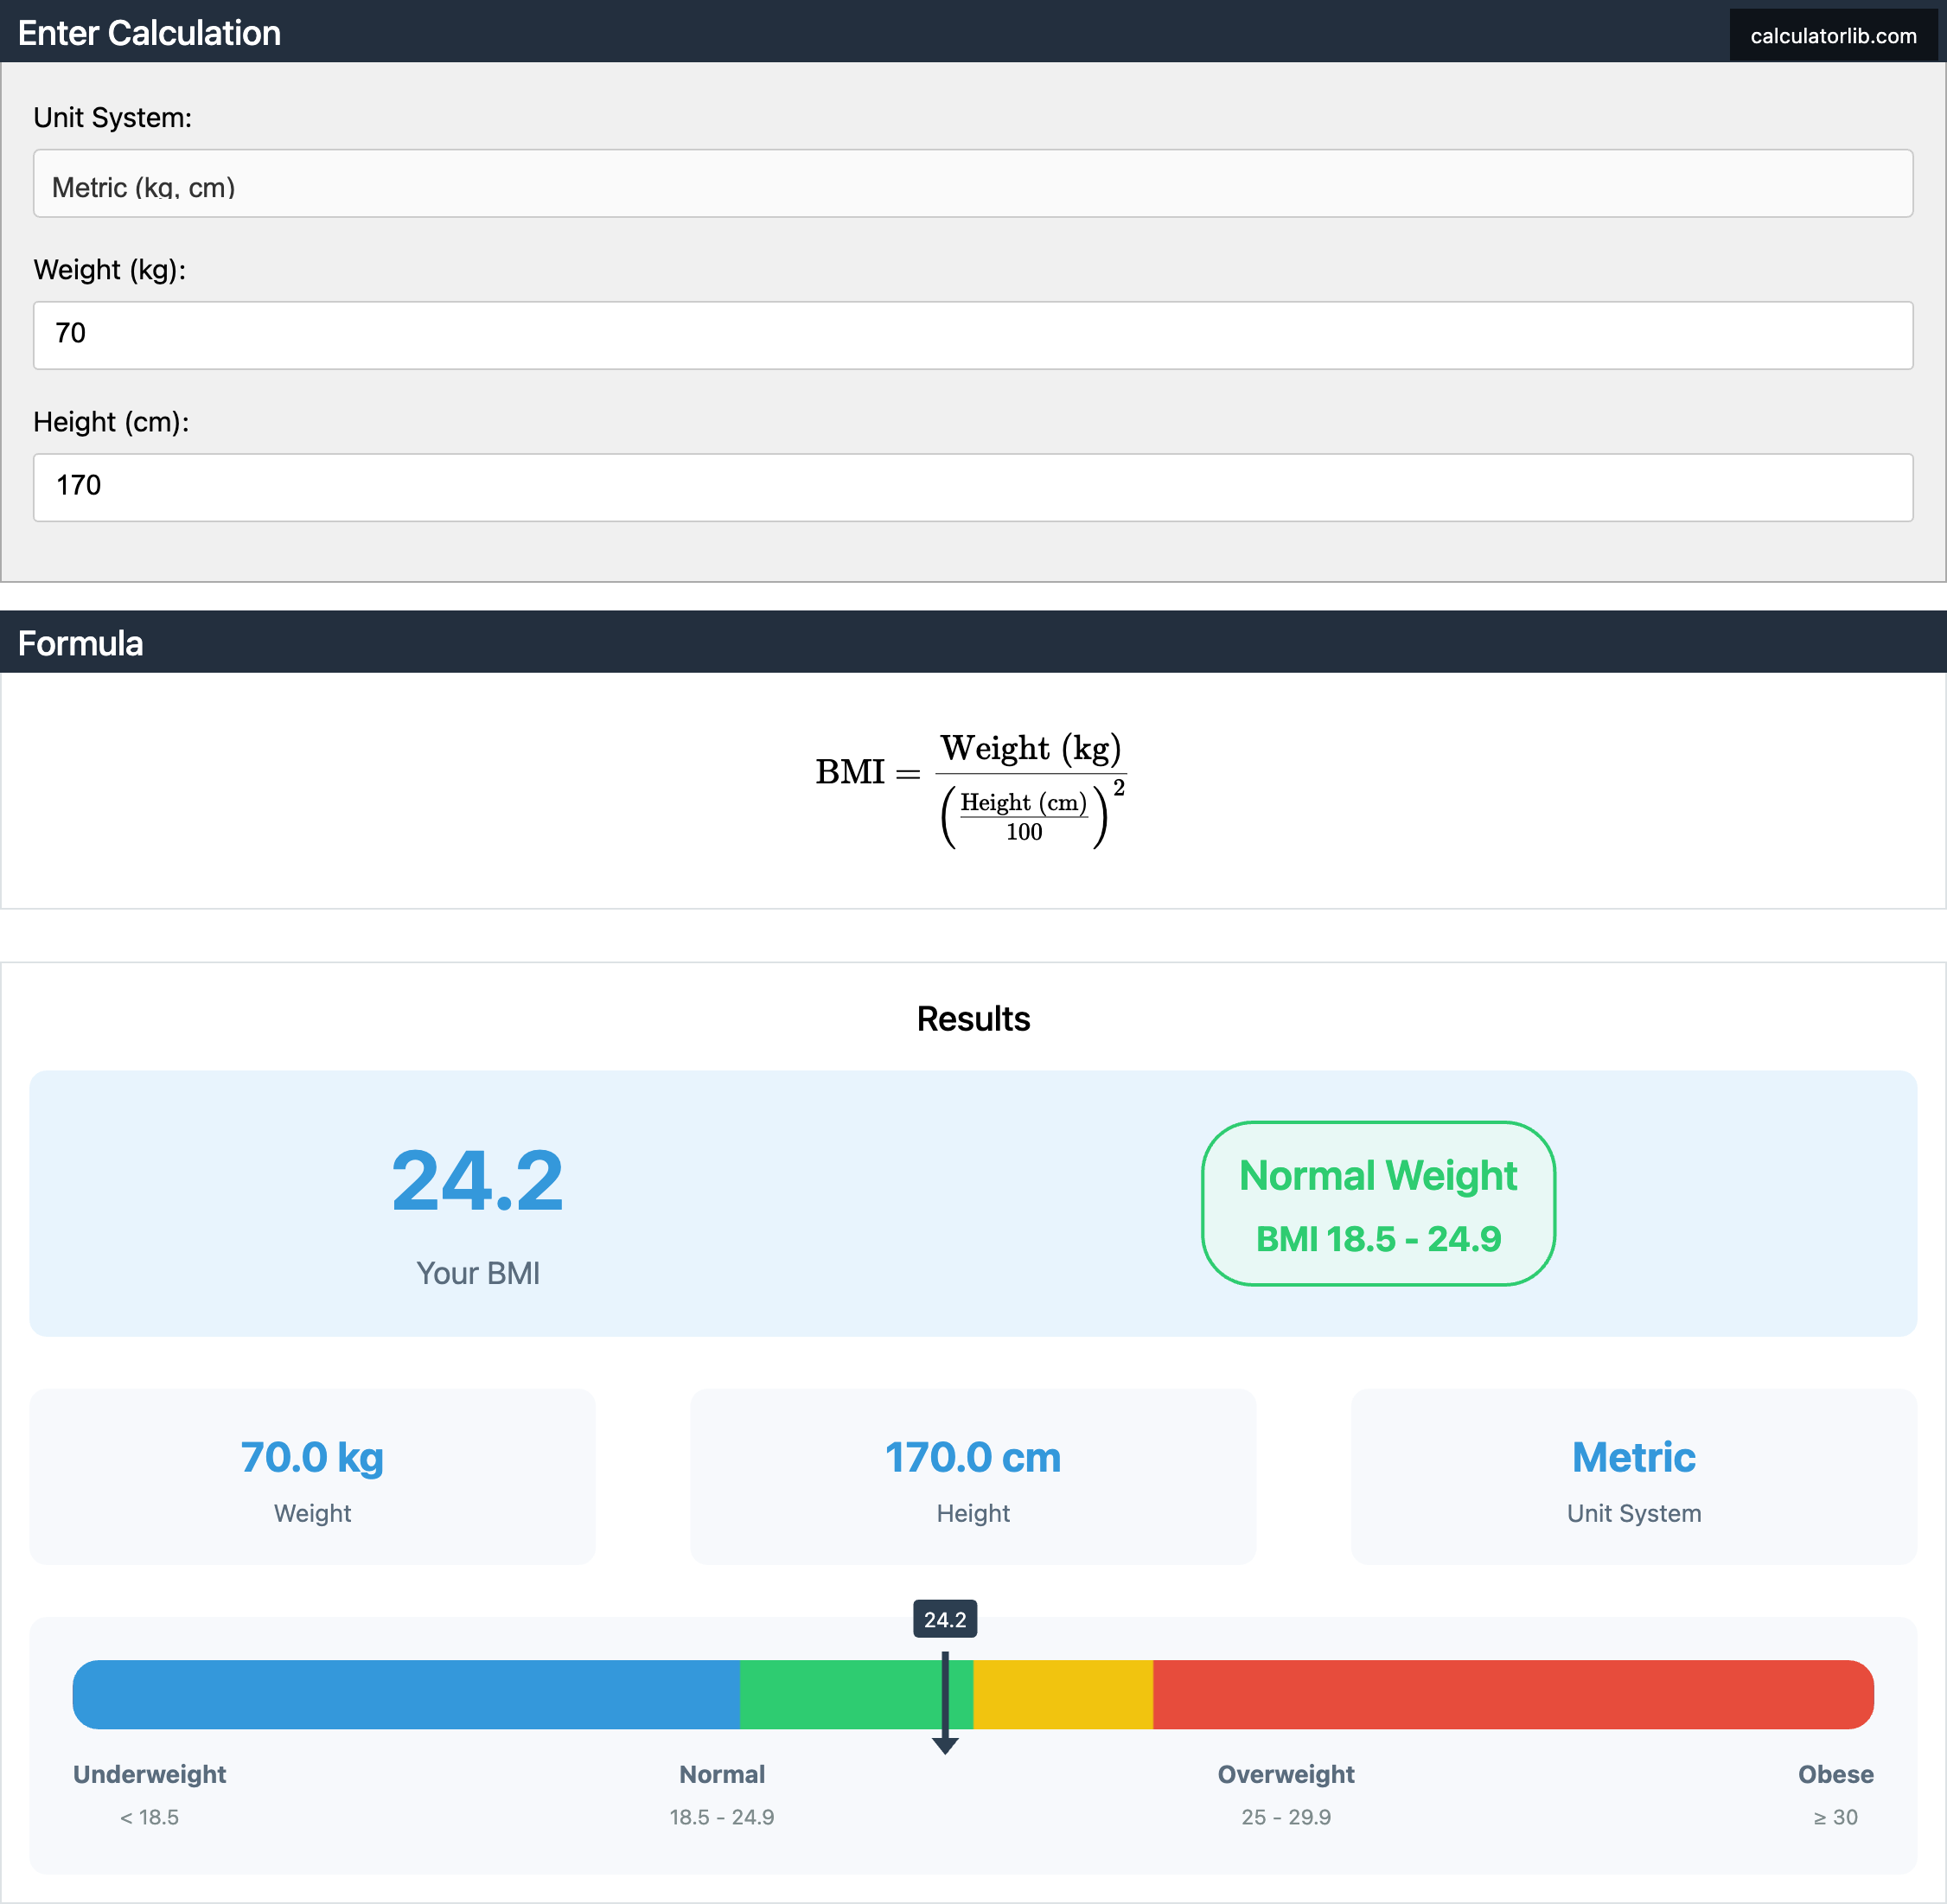Click the 170.0 cm height card
The height and width of the screenshot is (1904, 1947).
(972, 1478)
